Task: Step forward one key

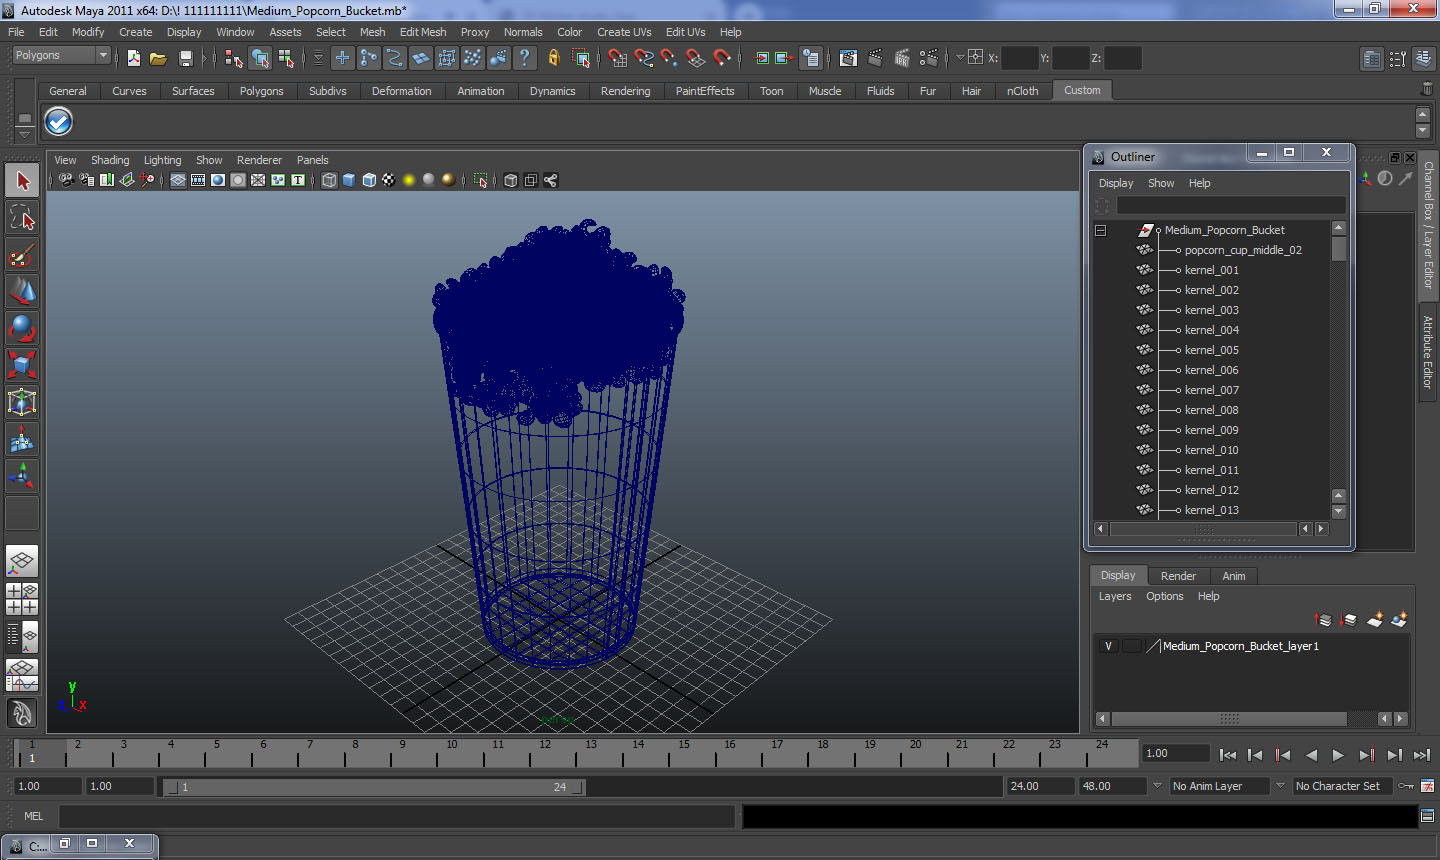Action: 1366,755
